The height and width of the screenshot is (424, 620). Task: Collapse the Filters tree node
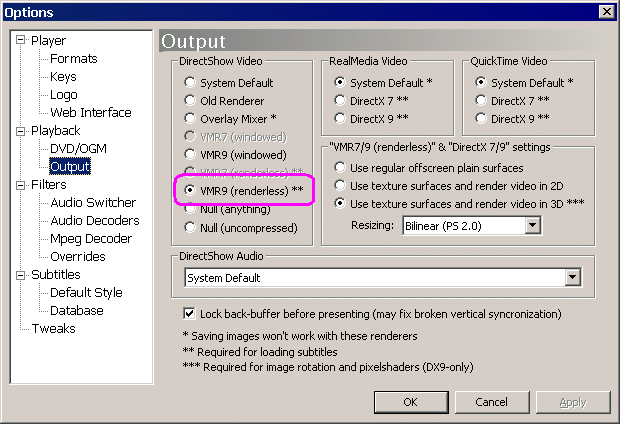click(22, 185)
